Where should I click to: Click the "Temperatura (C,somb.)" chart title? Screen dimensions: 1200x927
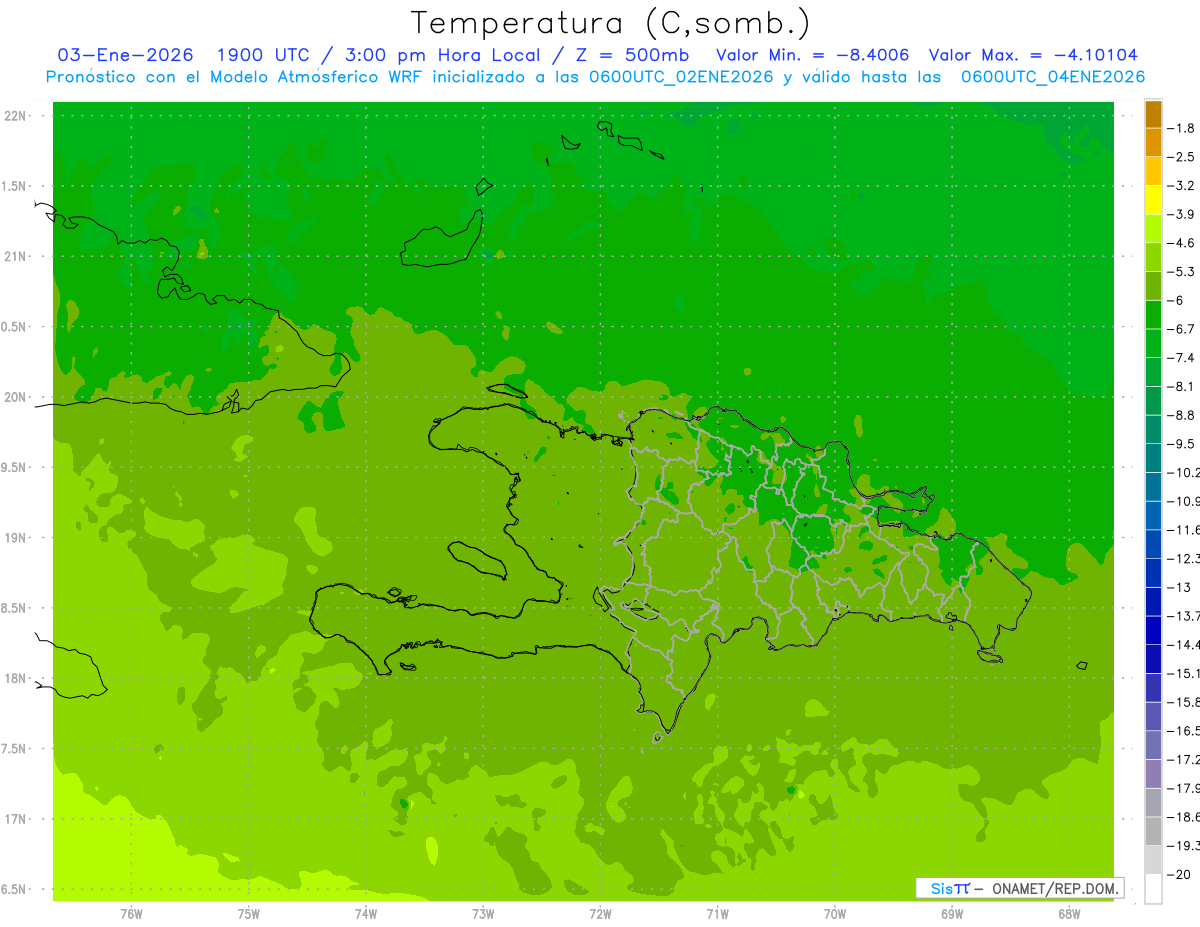(x=610, y=23)
